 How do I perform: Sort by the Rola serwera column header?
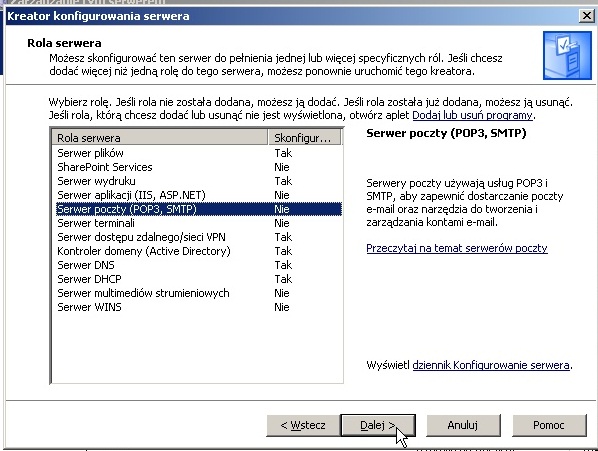click(160, 138)
